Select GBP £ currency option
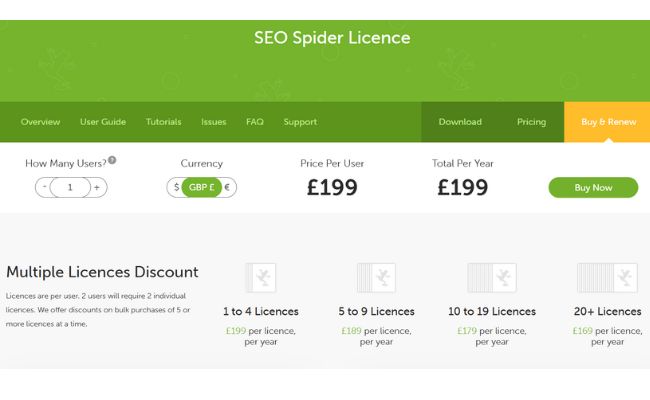This screenshot has height=400, width=650. 201,187
